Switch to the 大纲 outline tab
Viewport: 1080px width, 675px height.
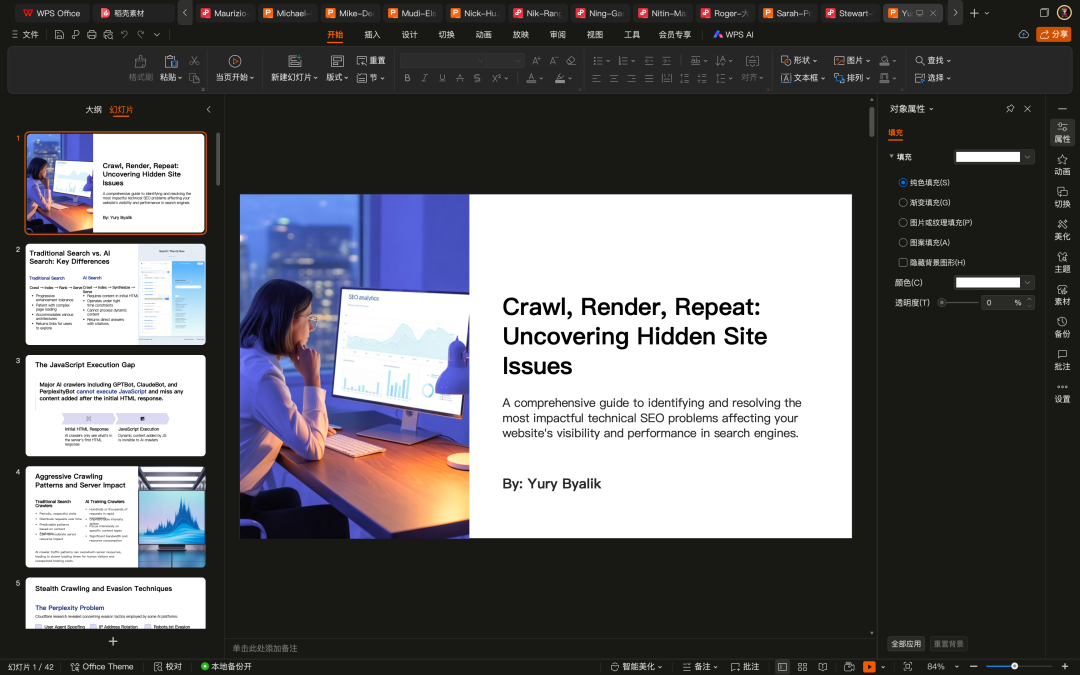pos(93,110)
